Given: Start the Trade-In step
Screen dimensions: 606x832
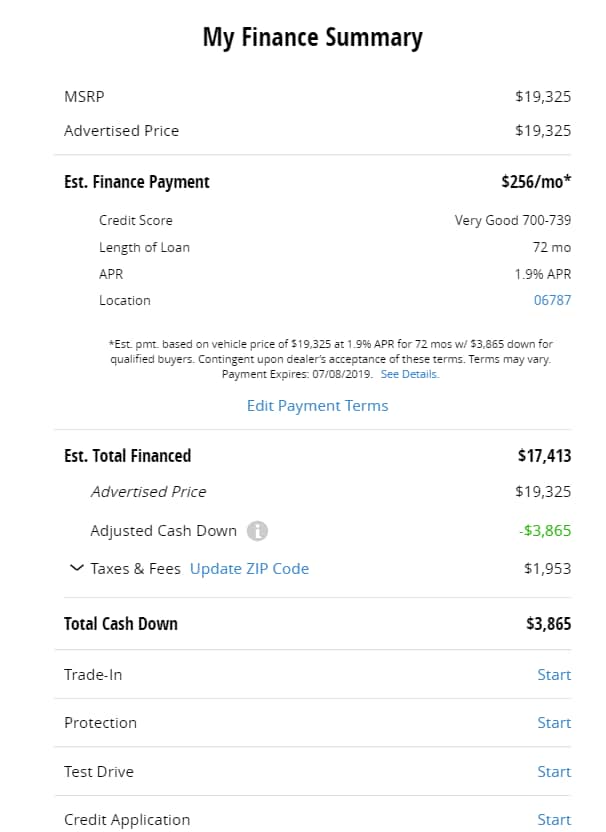Looking at the screenshot, I should [x=554, y=675].
